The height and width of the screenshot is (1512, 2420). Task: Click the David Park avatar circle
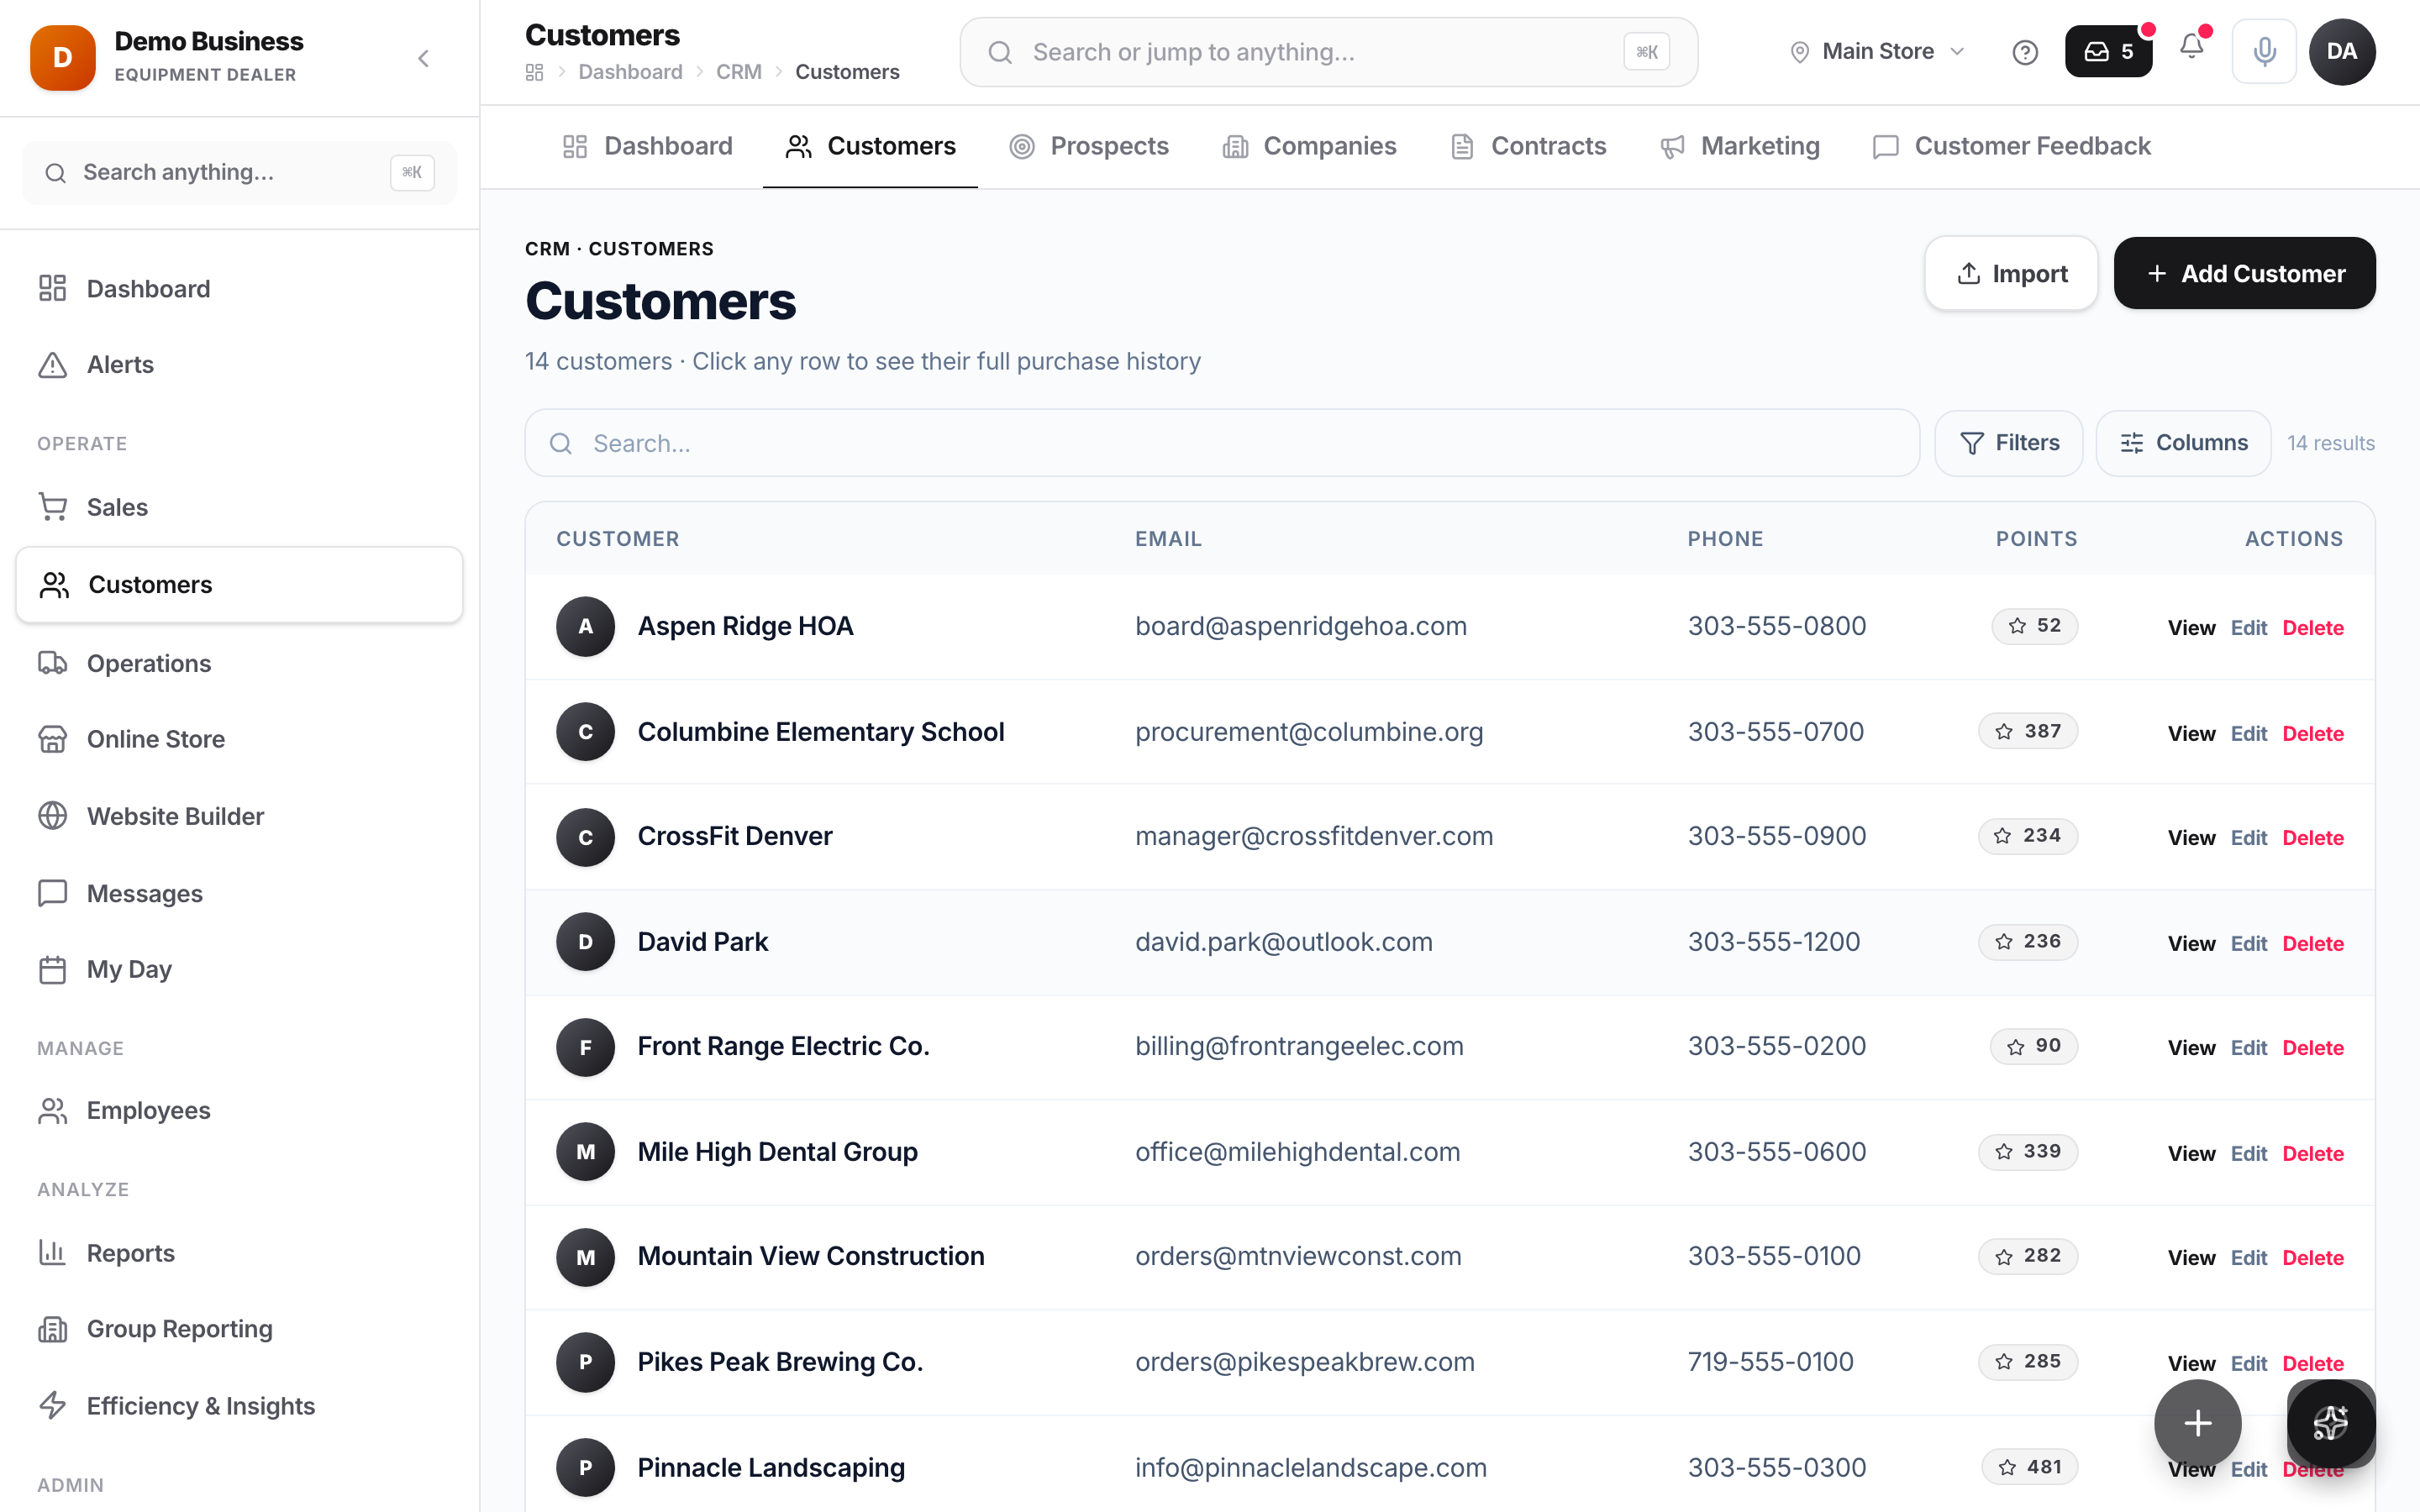pyautogui.click(x=585, y=942)
